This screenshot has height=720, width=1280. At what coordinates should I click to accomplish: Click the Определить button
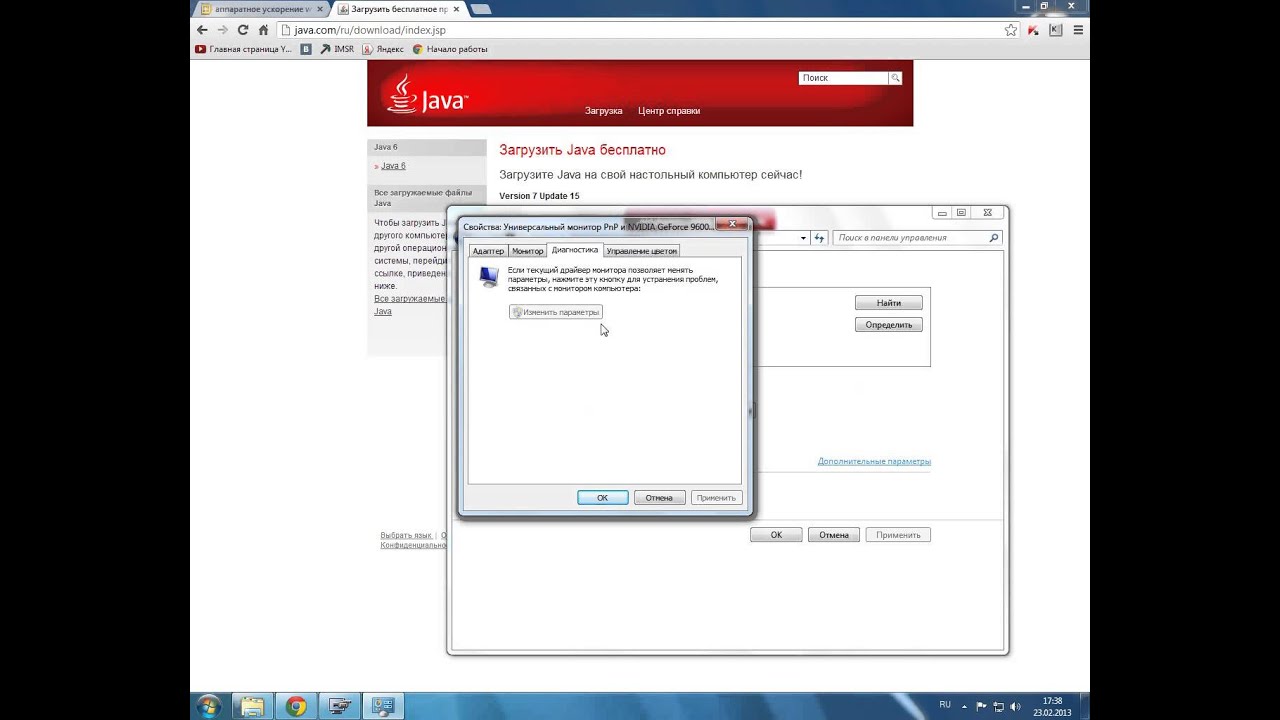coord(889,325)
